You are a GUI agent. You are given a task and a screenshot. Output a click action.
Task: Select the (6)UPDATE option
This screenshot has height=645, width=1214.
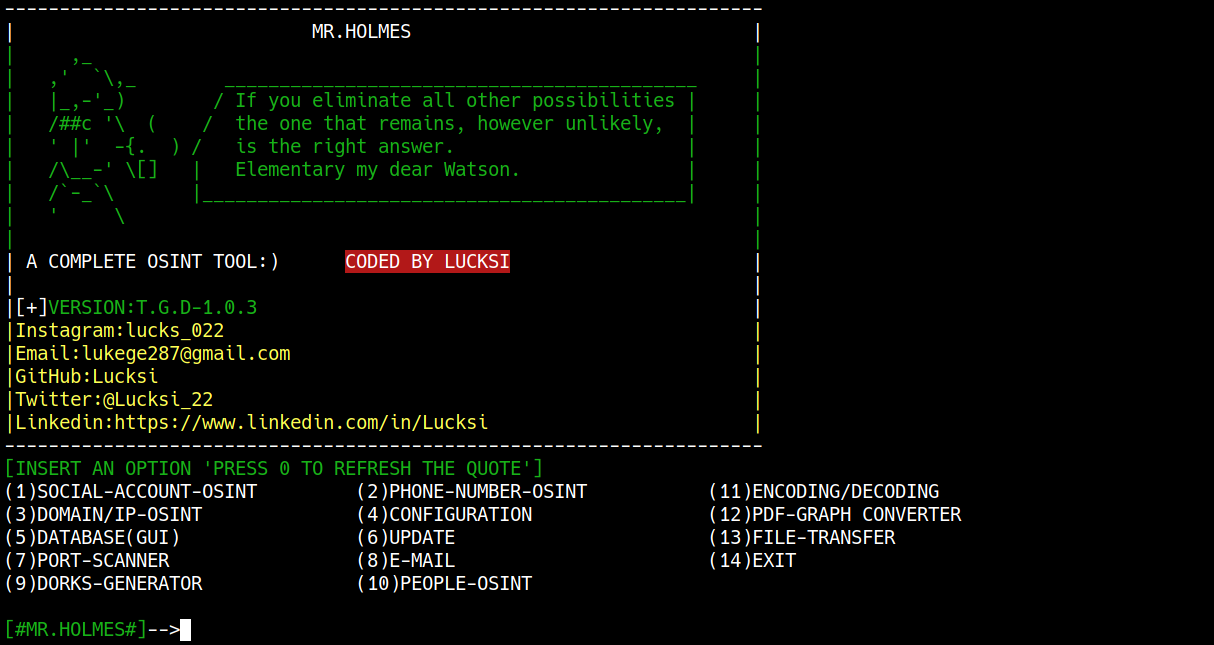click(406, 537)
